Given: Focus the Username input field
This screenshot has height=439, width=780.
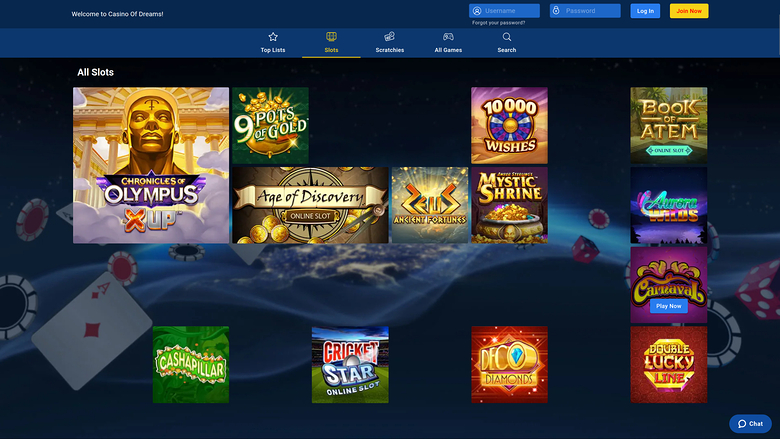Looking at the screenshot, I should (504, 10).
